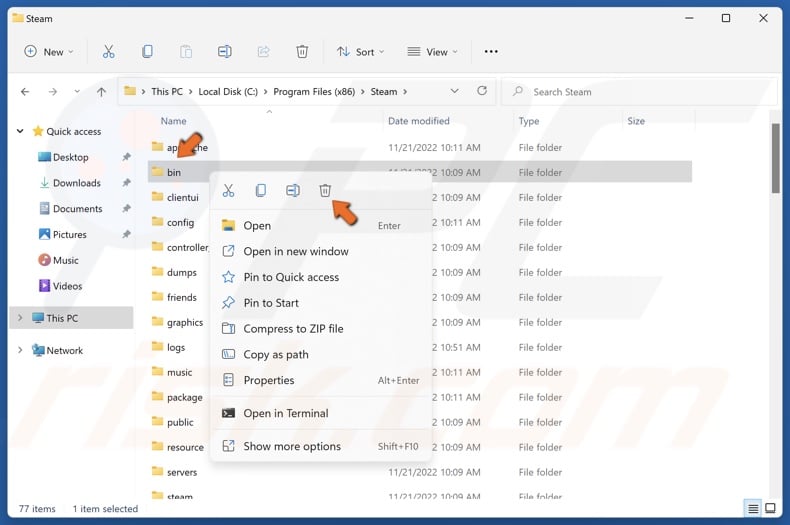This screenshot has height=525, width=790.
Task: Refresh the Steam folder view
Action: (x=482, y=91)
